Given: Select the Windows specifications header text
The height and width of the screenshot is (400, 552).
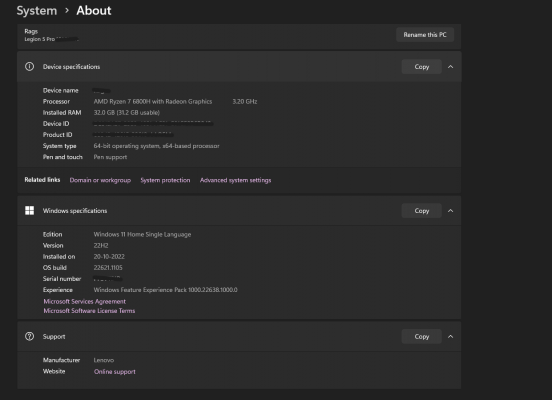Looking at the screenshot, I should (75, 211).
